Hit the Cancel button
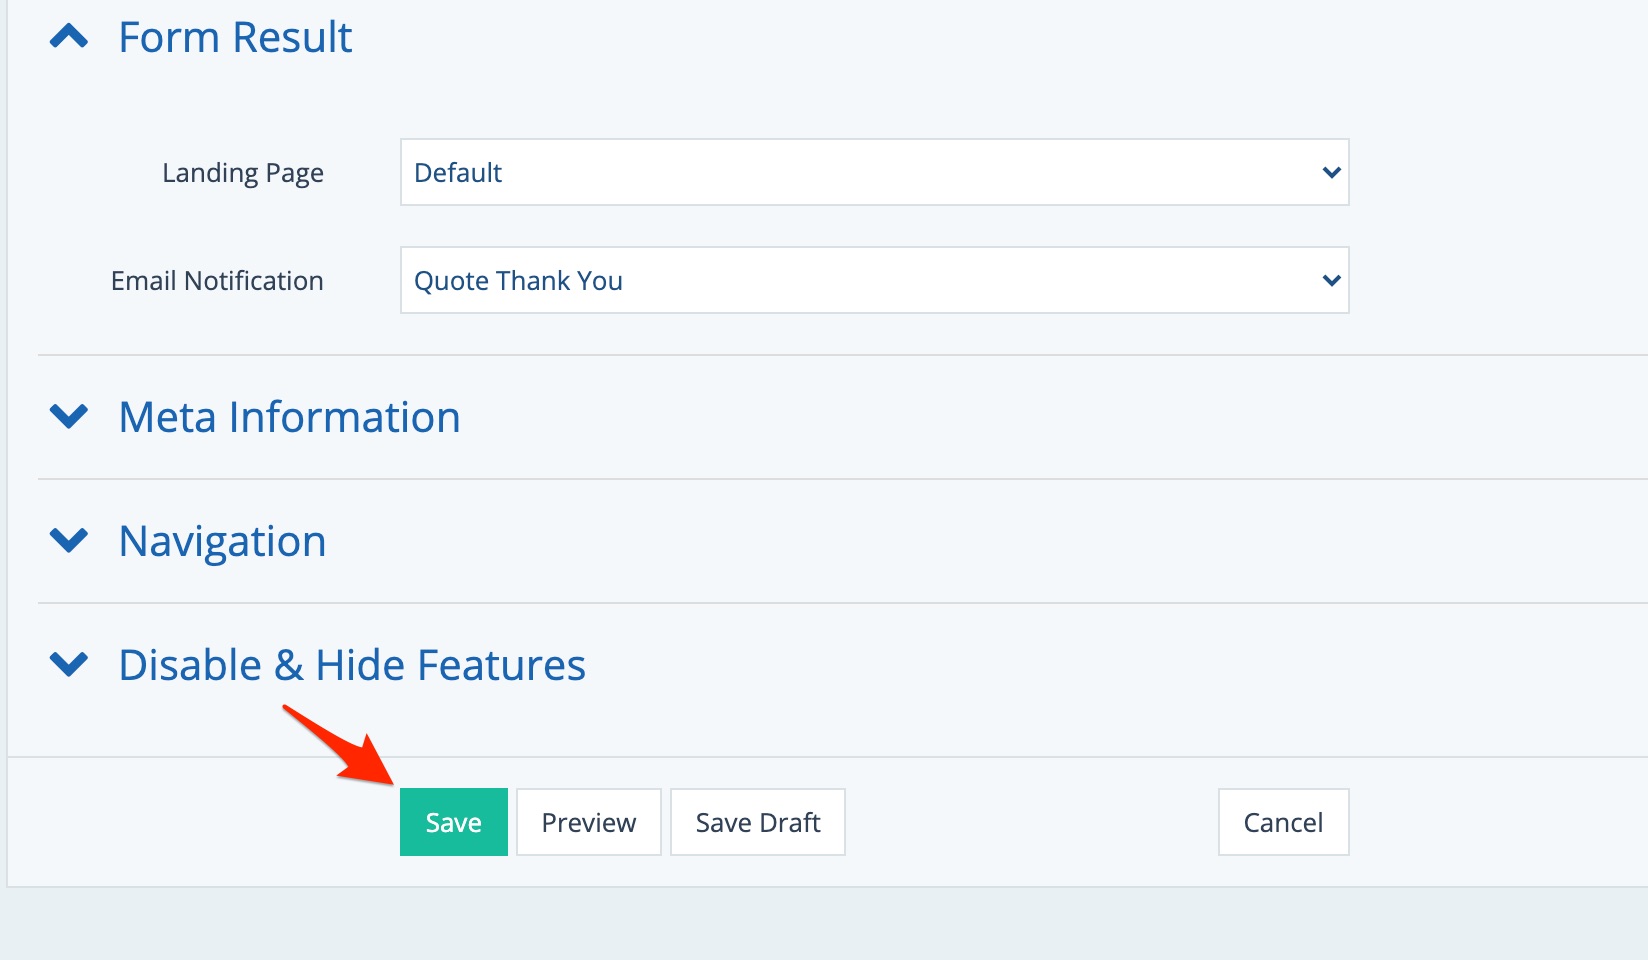 [x=1283, y=822]
